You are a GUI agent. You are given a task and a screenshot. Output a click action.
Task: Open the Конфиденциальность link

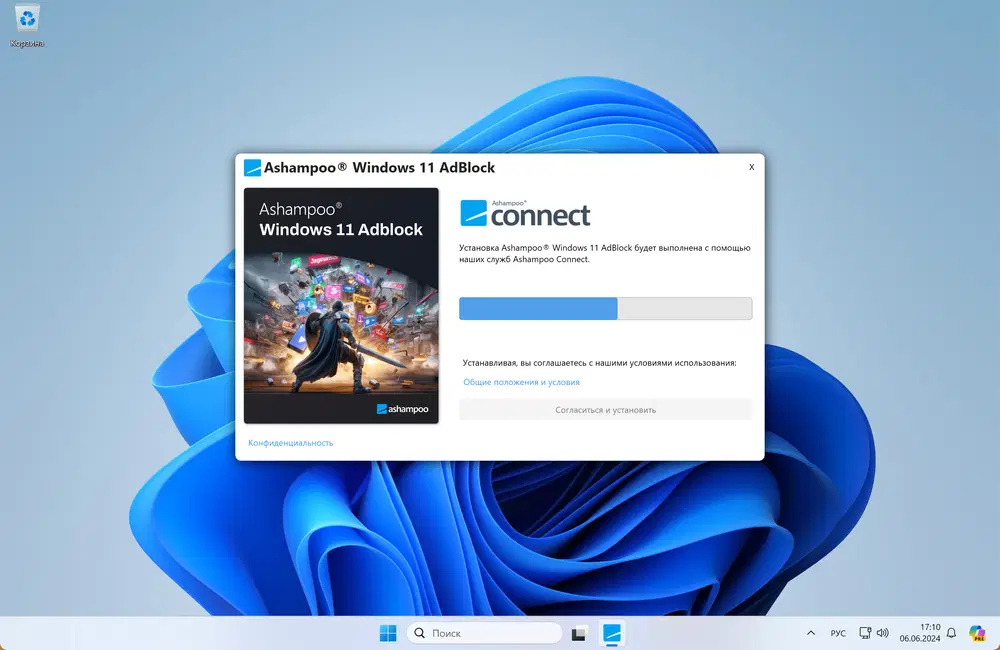(290, 443)
